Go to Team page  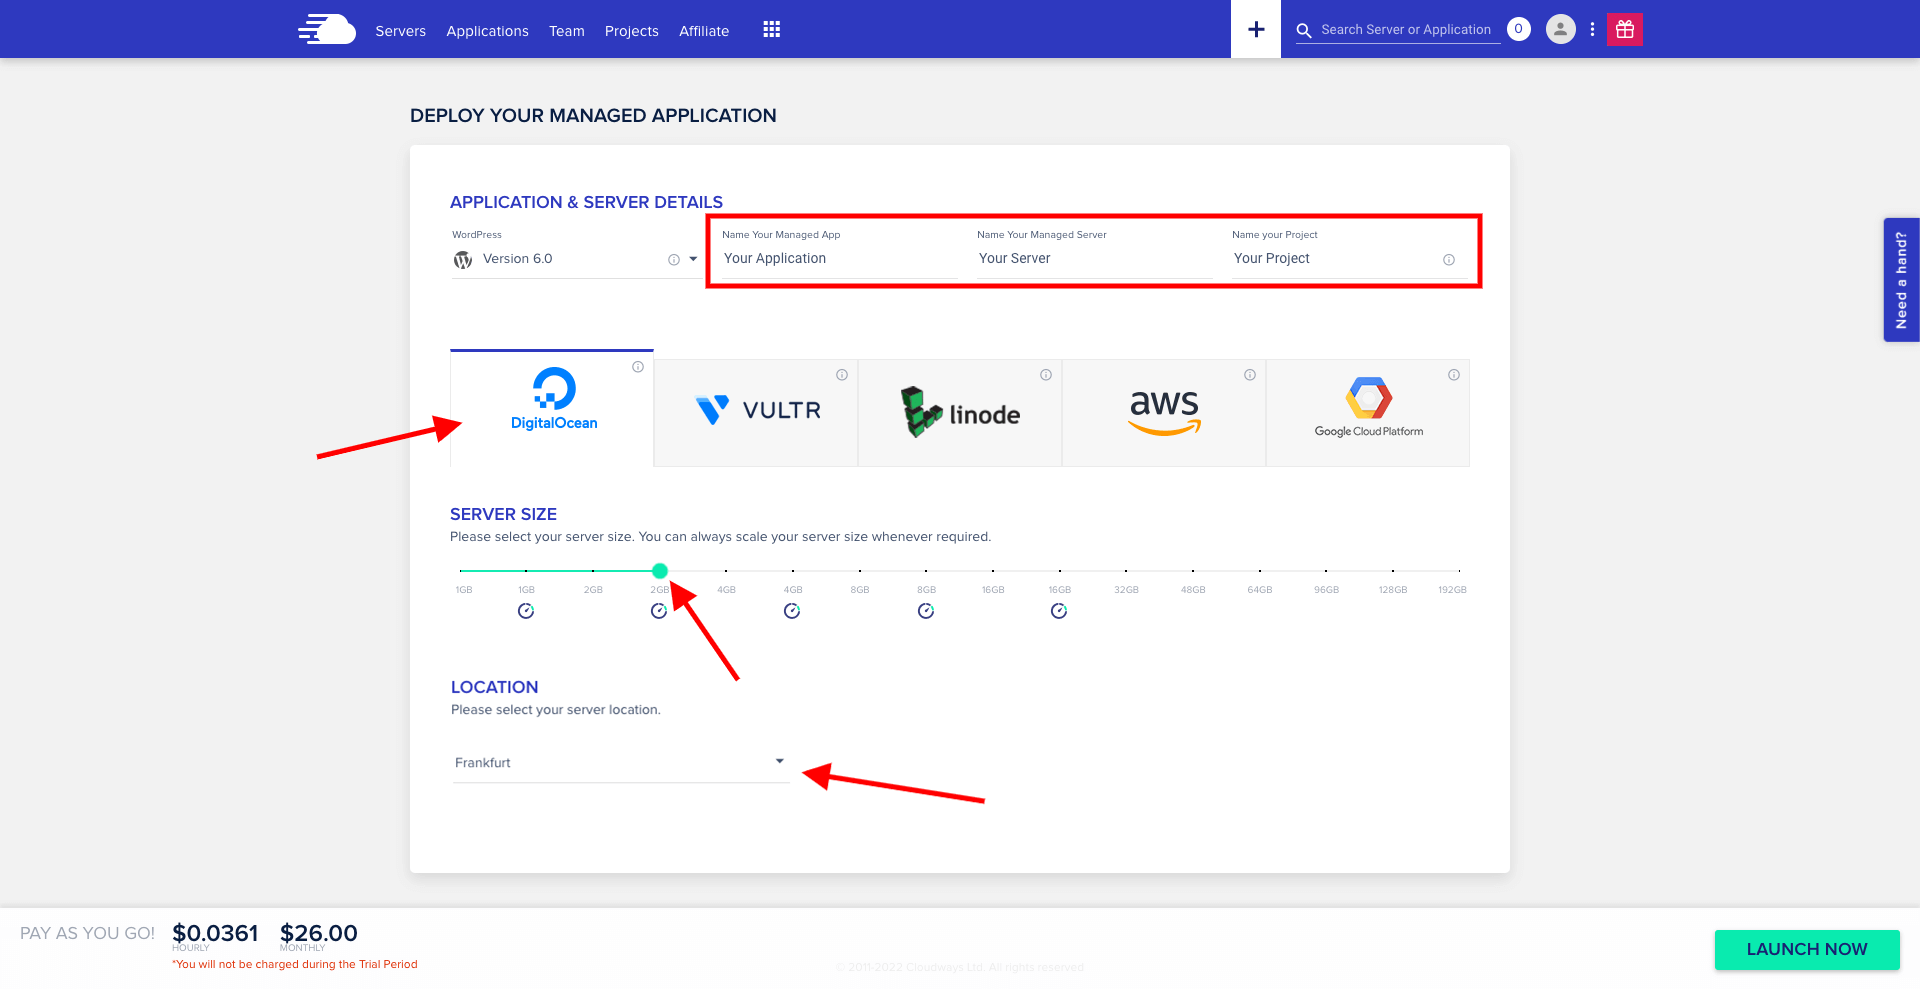(x=566, y=31)
